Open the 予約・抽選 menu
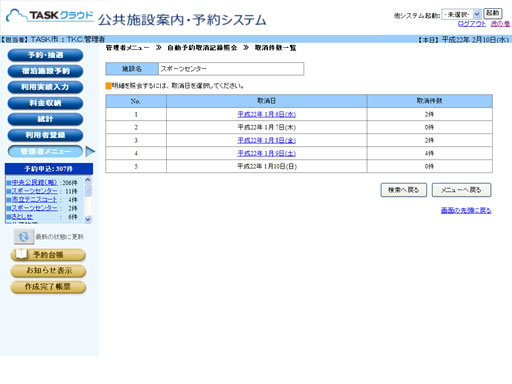The image size is (512, 384). click(45, 55)
